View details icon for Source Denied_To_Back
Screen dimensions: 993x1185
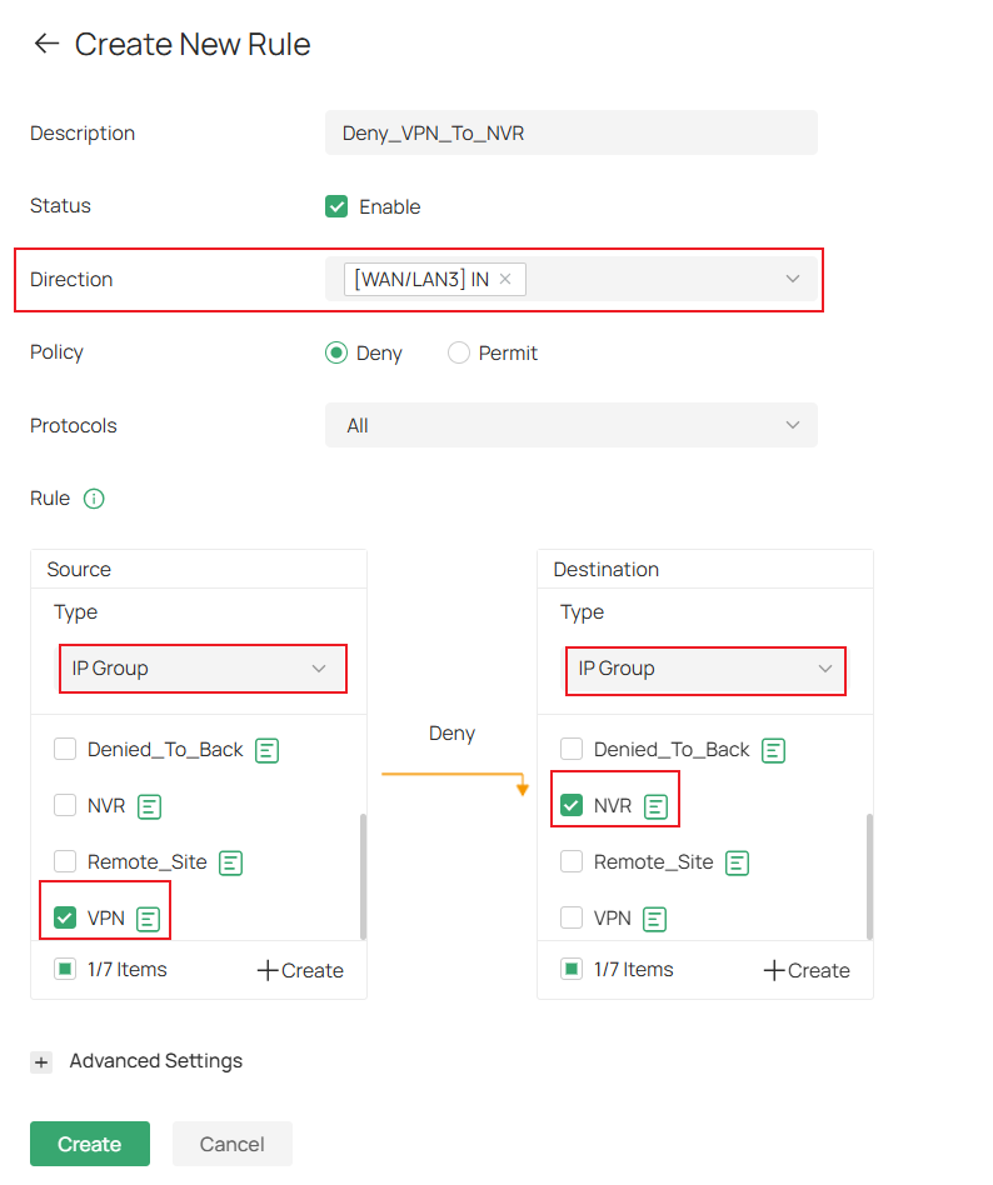(267, 750)
